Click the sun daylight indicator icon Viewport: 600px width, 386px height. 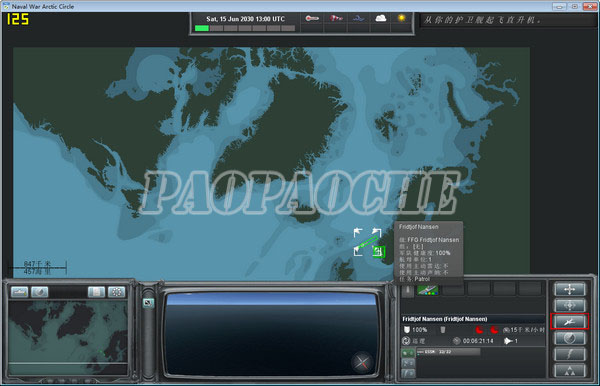point(401,18)
